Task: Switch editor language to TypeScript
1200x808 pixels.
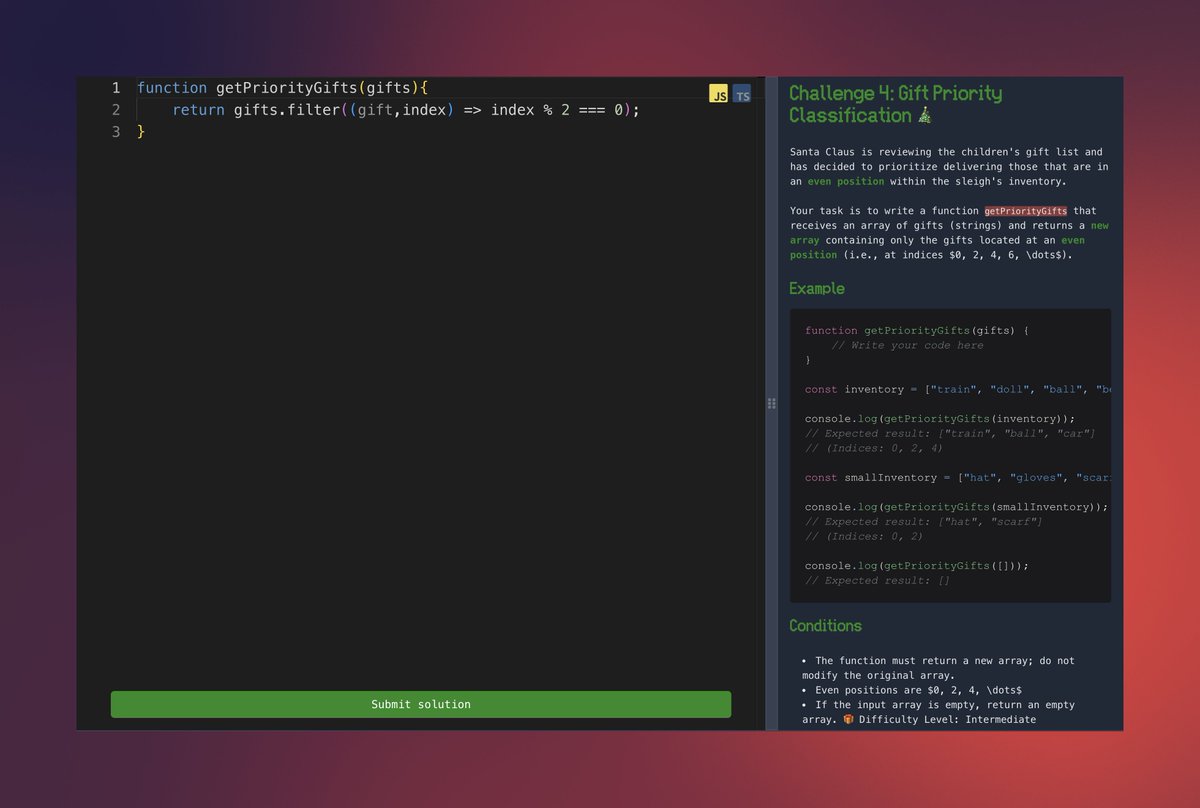Action: [742, 94]
